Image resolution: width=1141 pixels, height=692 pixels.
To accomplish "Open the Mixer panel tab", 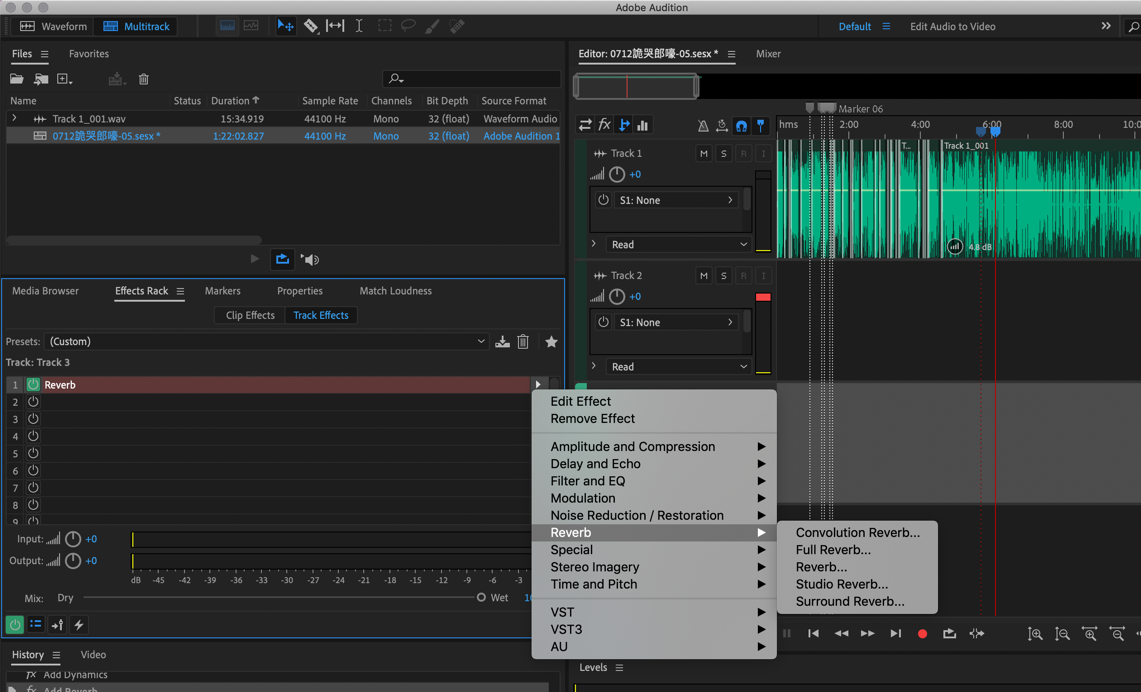I will click(x=768, y=53).
